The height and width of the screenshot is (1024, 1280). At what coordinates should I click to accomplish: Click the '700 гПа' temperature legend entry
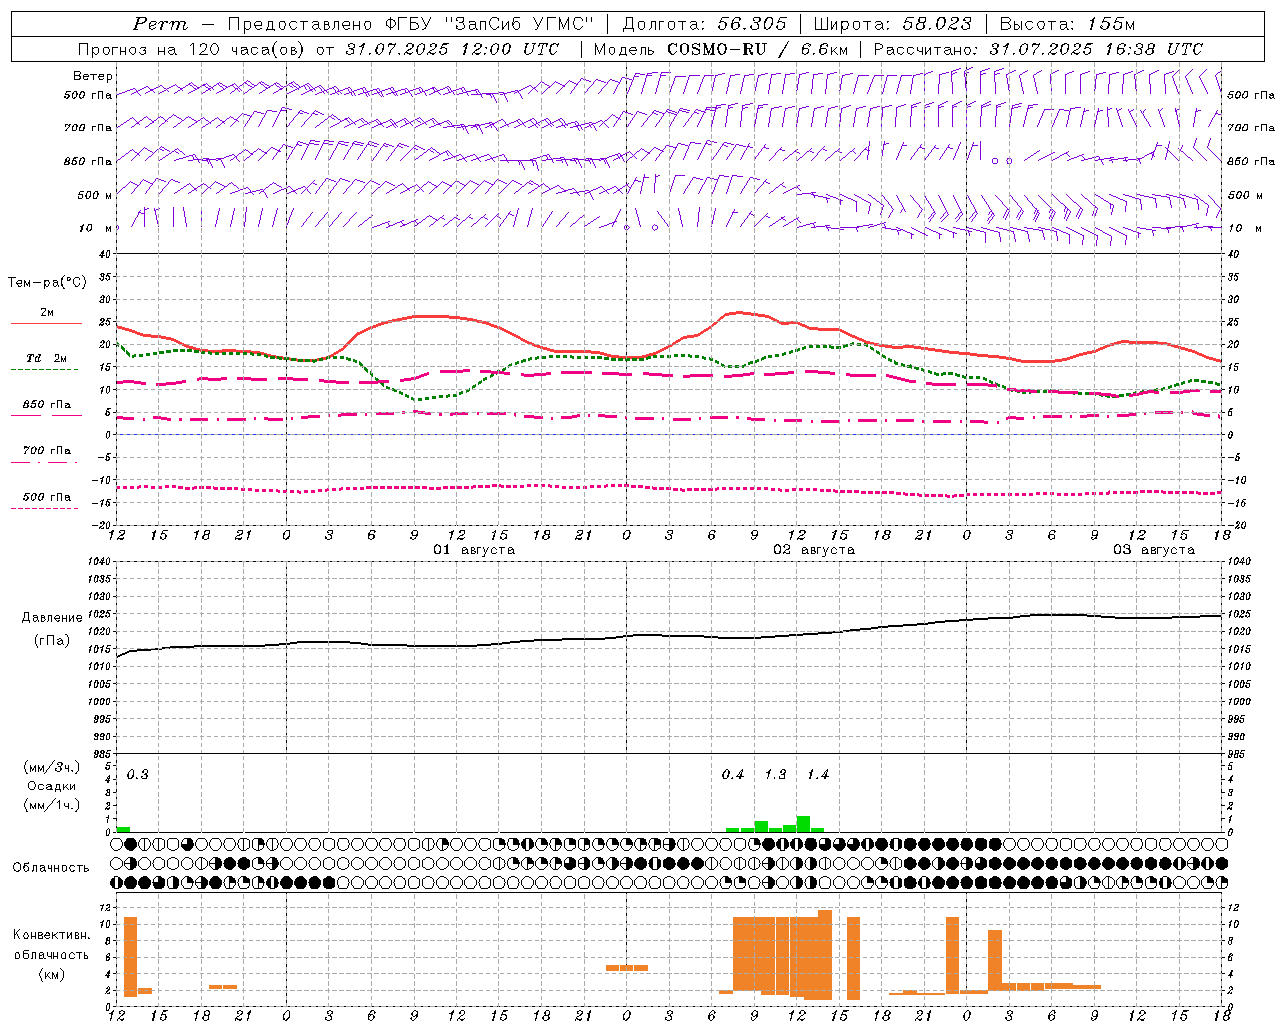point(46,451)
